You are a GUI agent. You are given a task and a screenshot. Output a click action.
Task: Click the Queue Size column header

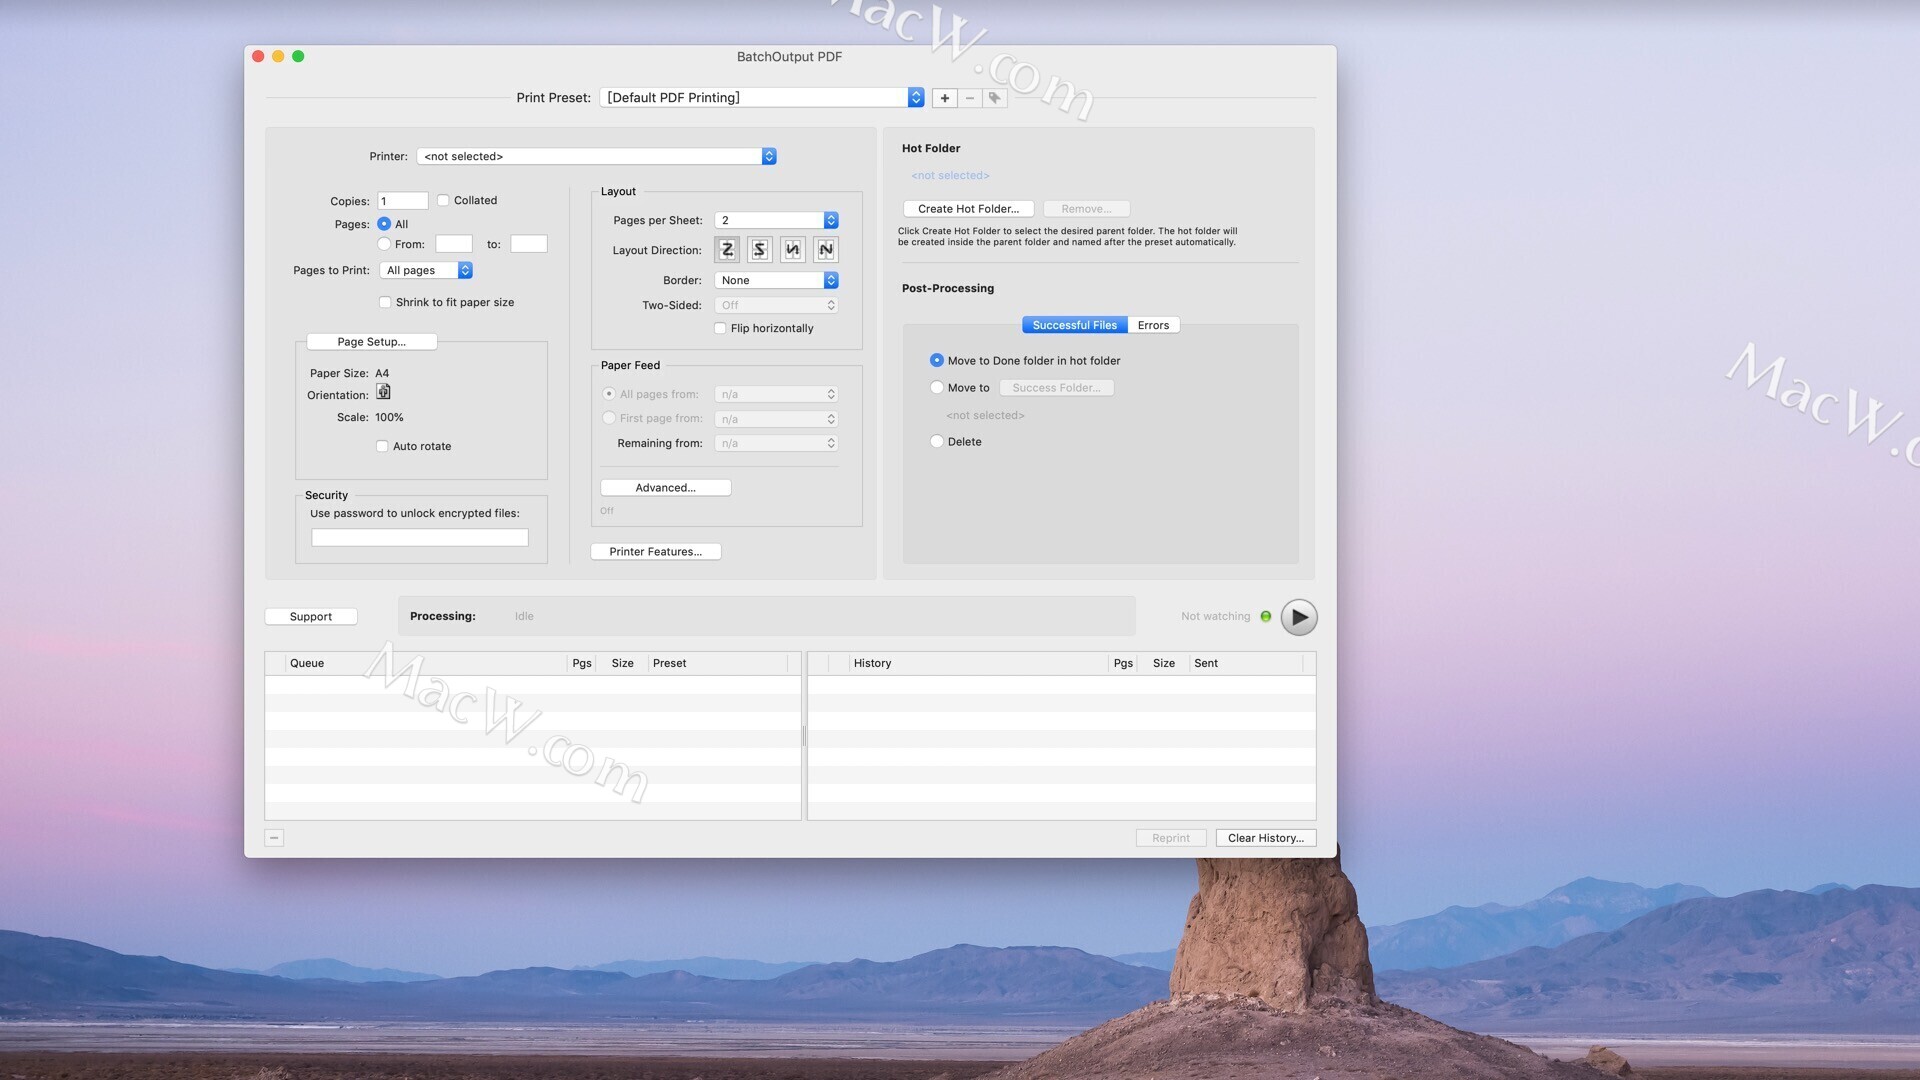[x=622, y=663]
